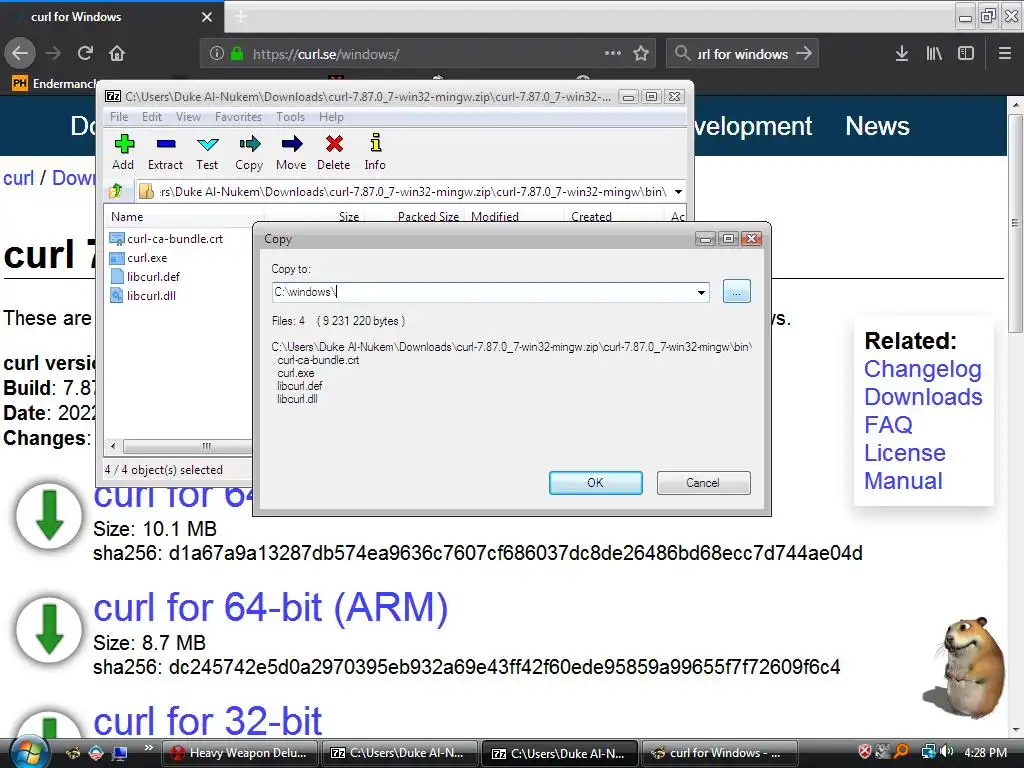
Task: Click the curl for 32-bit link
Action: click(208, 722)
